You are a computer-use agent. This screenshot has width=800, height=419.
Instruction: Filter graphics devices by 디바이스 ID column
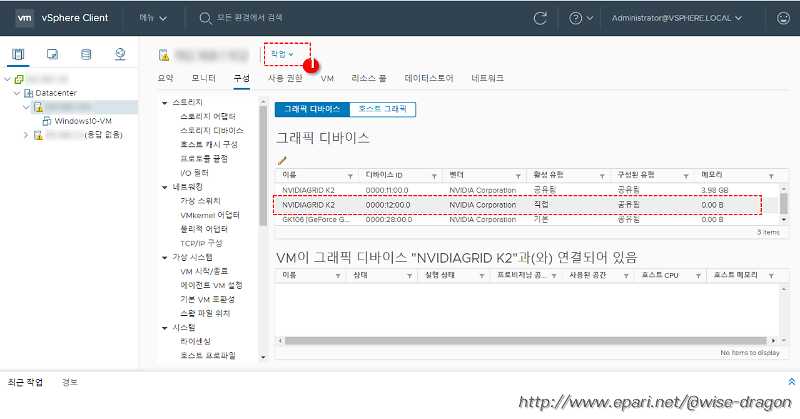point(434,176)
